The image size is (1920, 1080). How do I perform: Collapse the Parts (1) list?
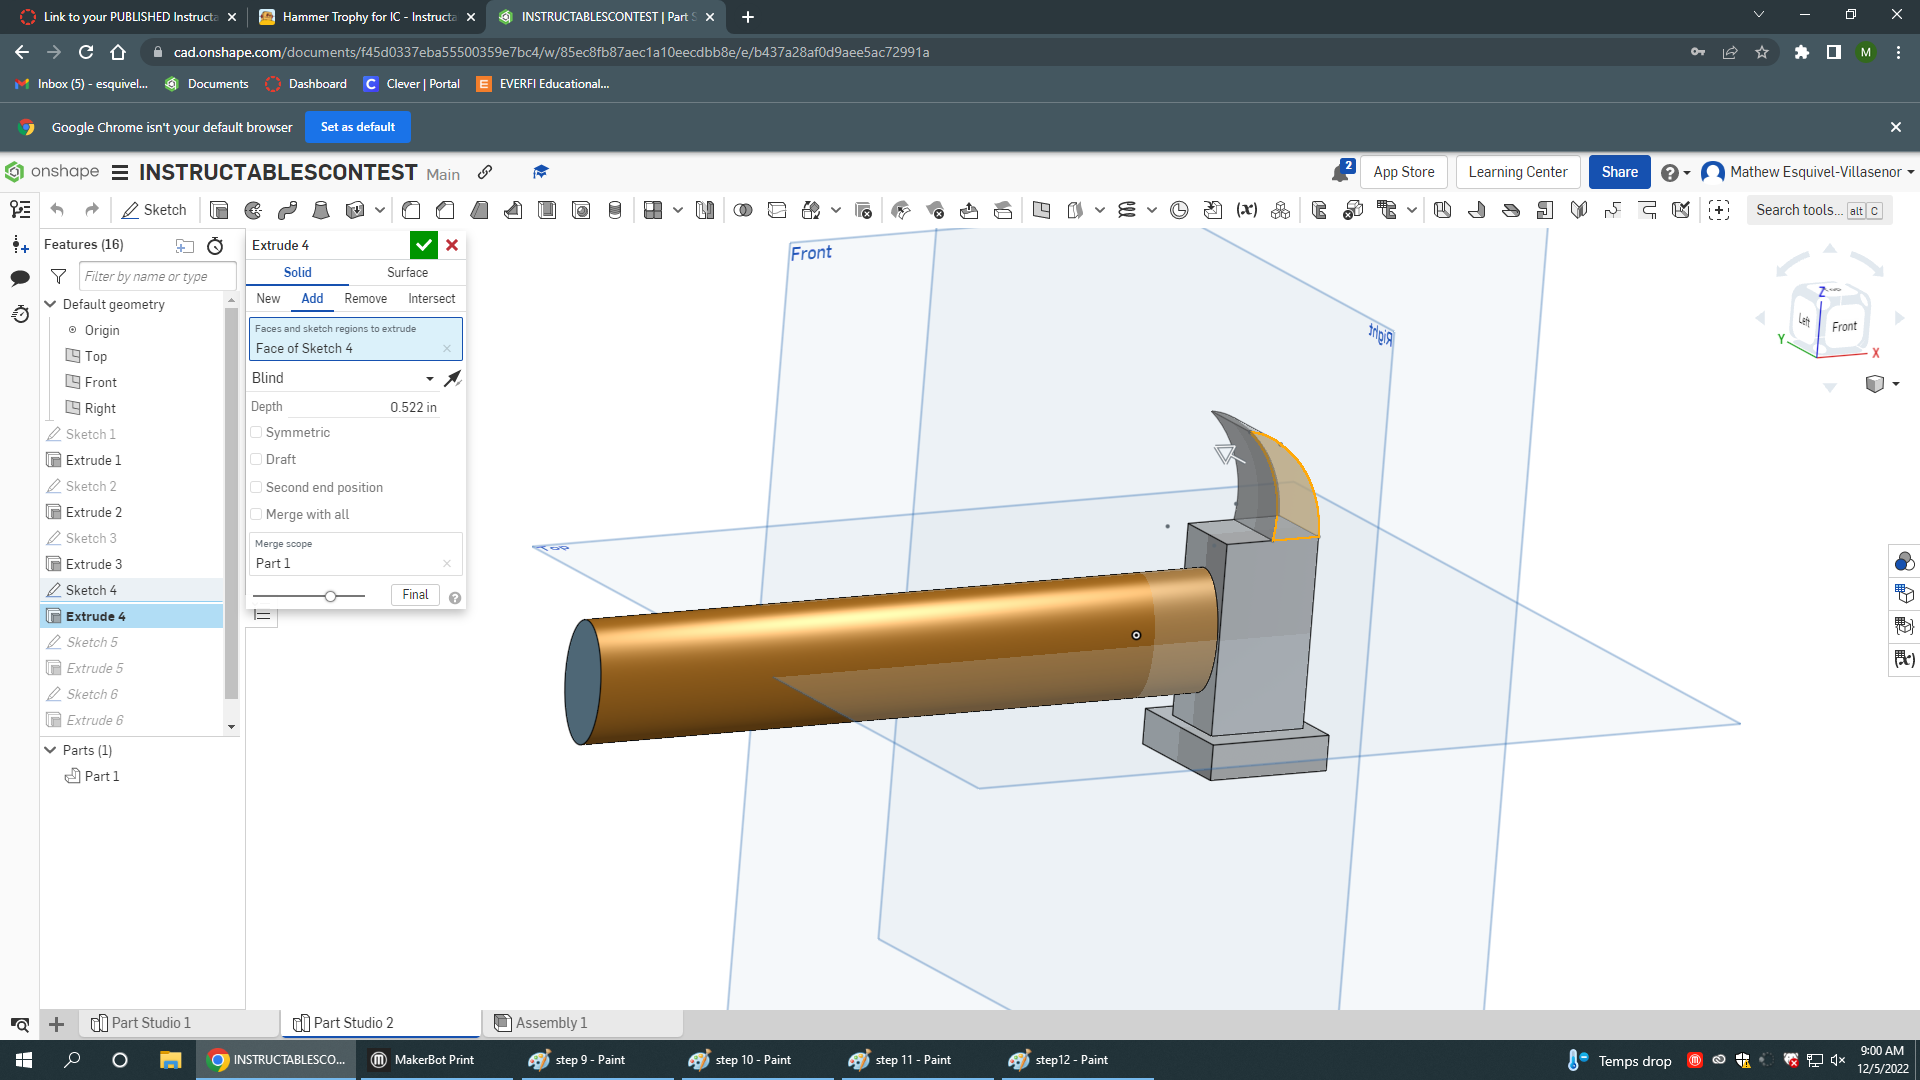coord(50,750)
